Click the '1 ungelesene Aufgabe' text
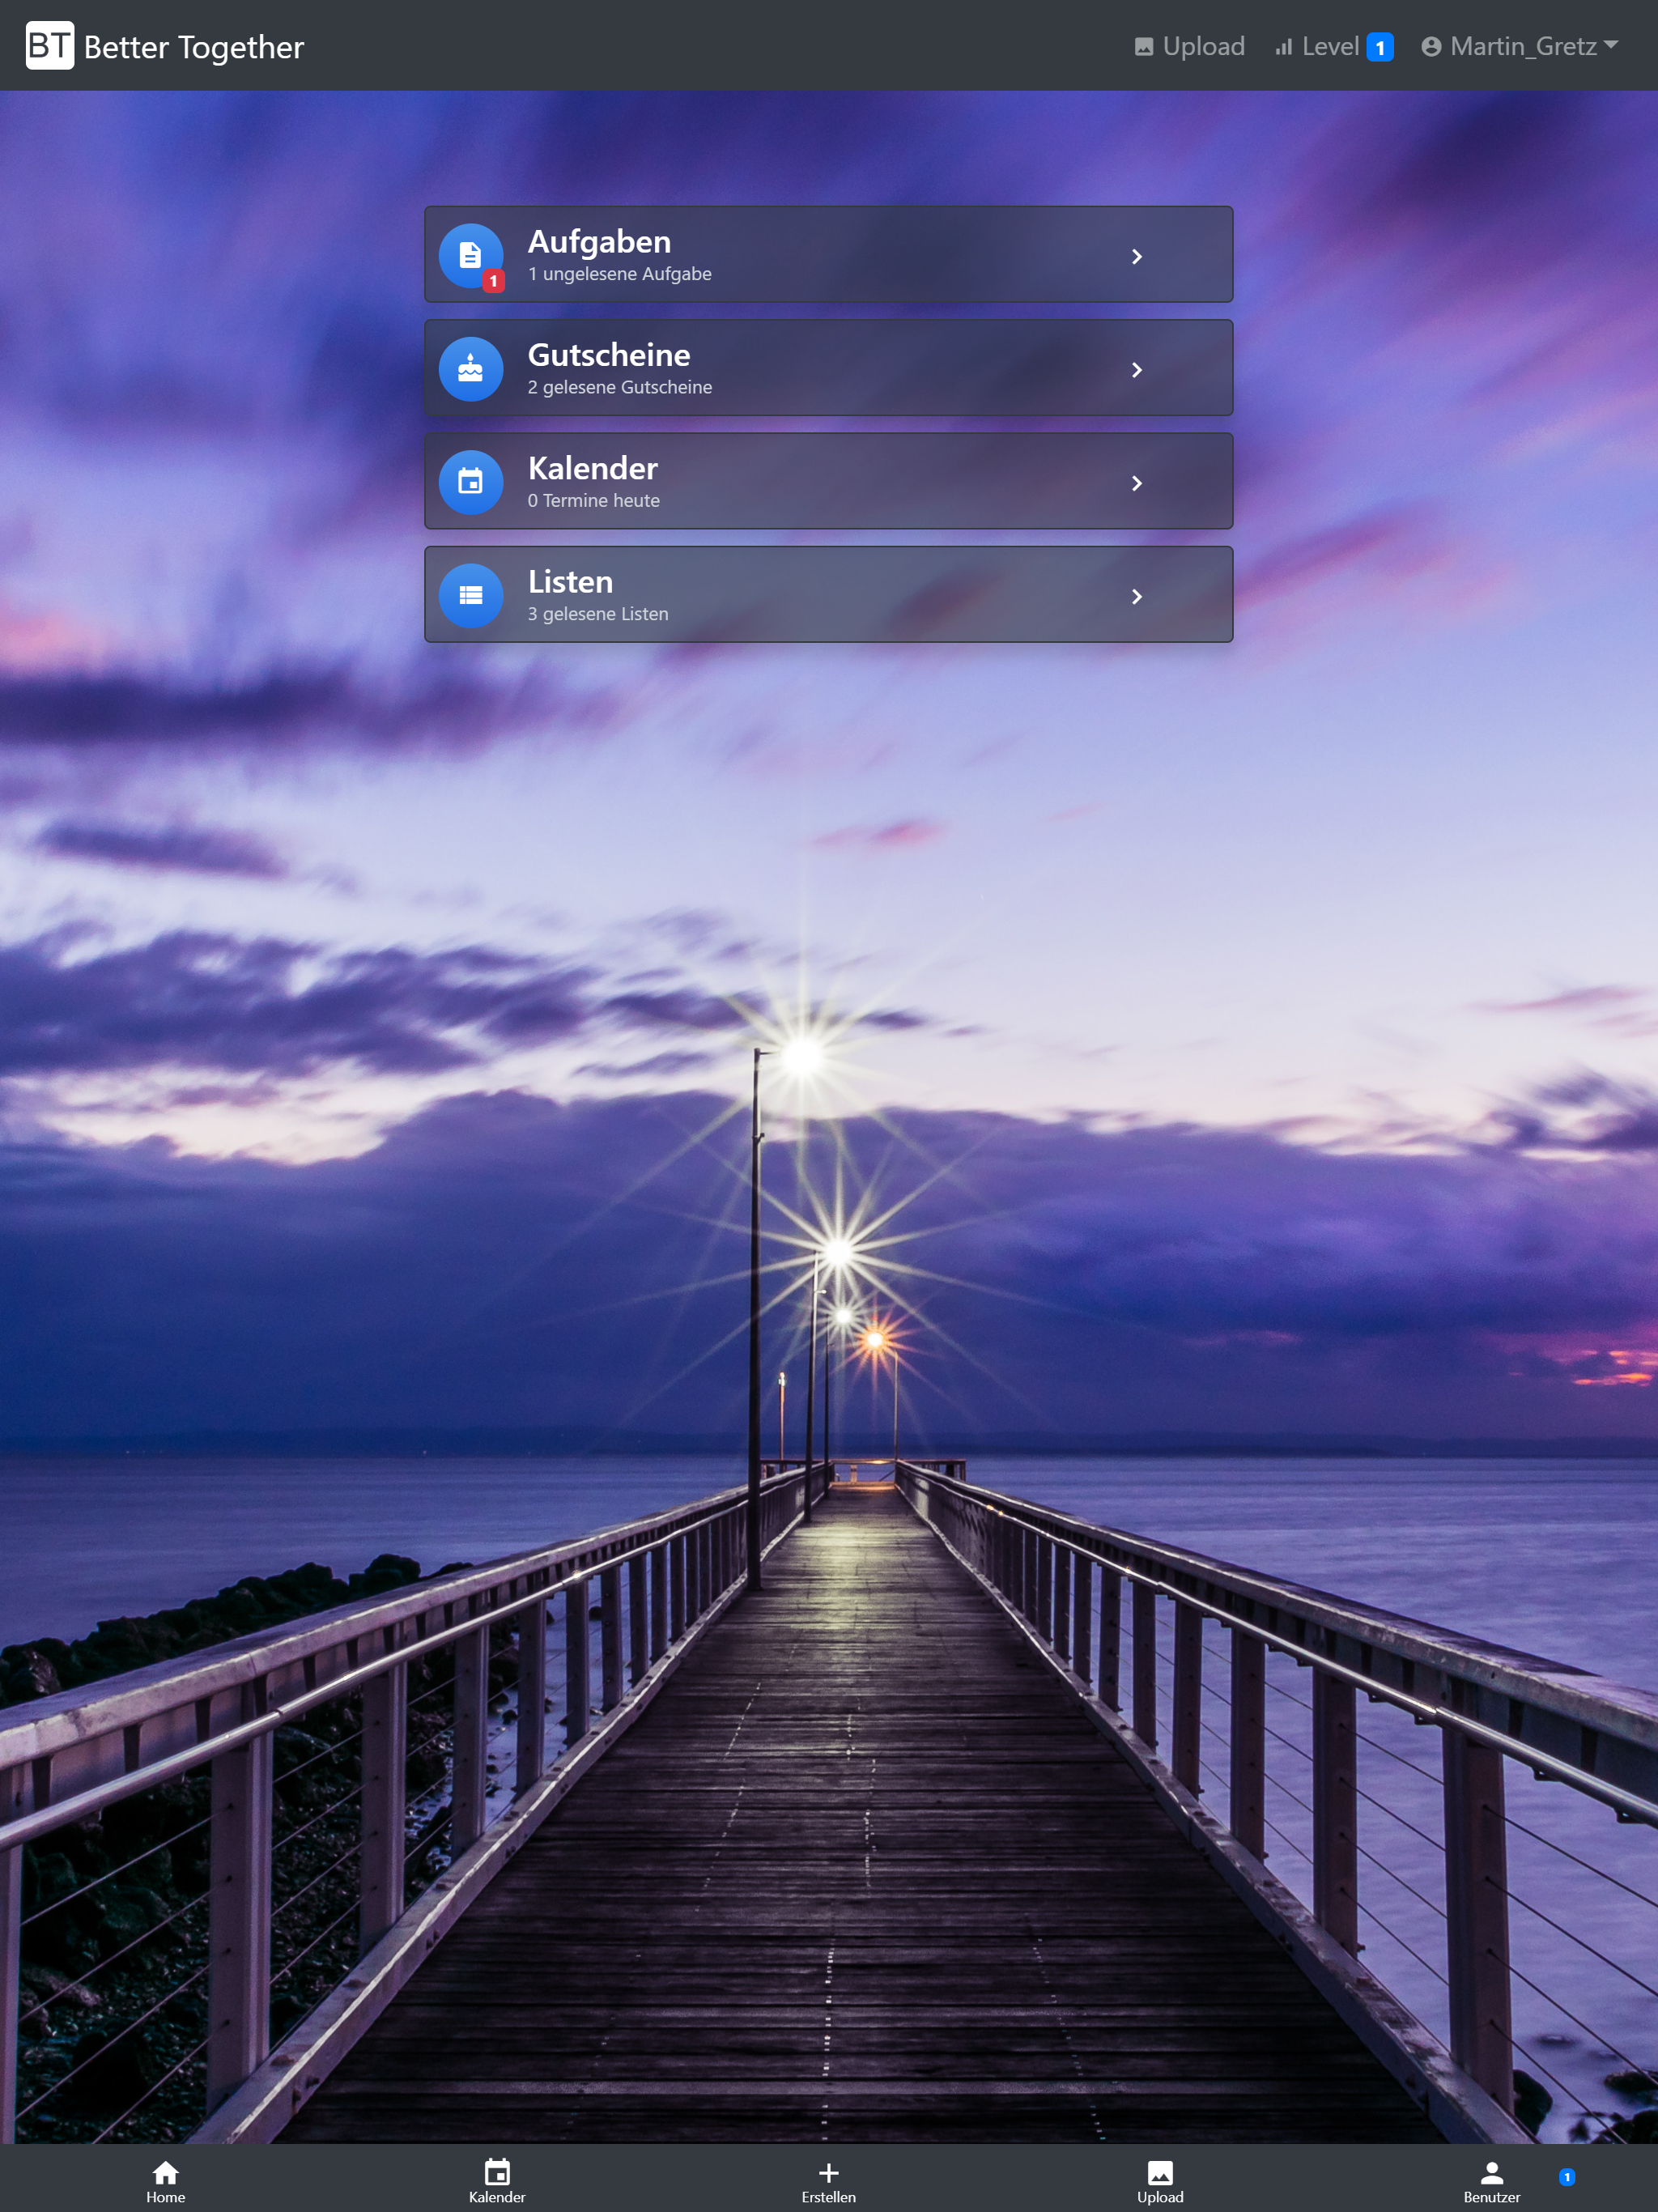 [x=620, y=274]
